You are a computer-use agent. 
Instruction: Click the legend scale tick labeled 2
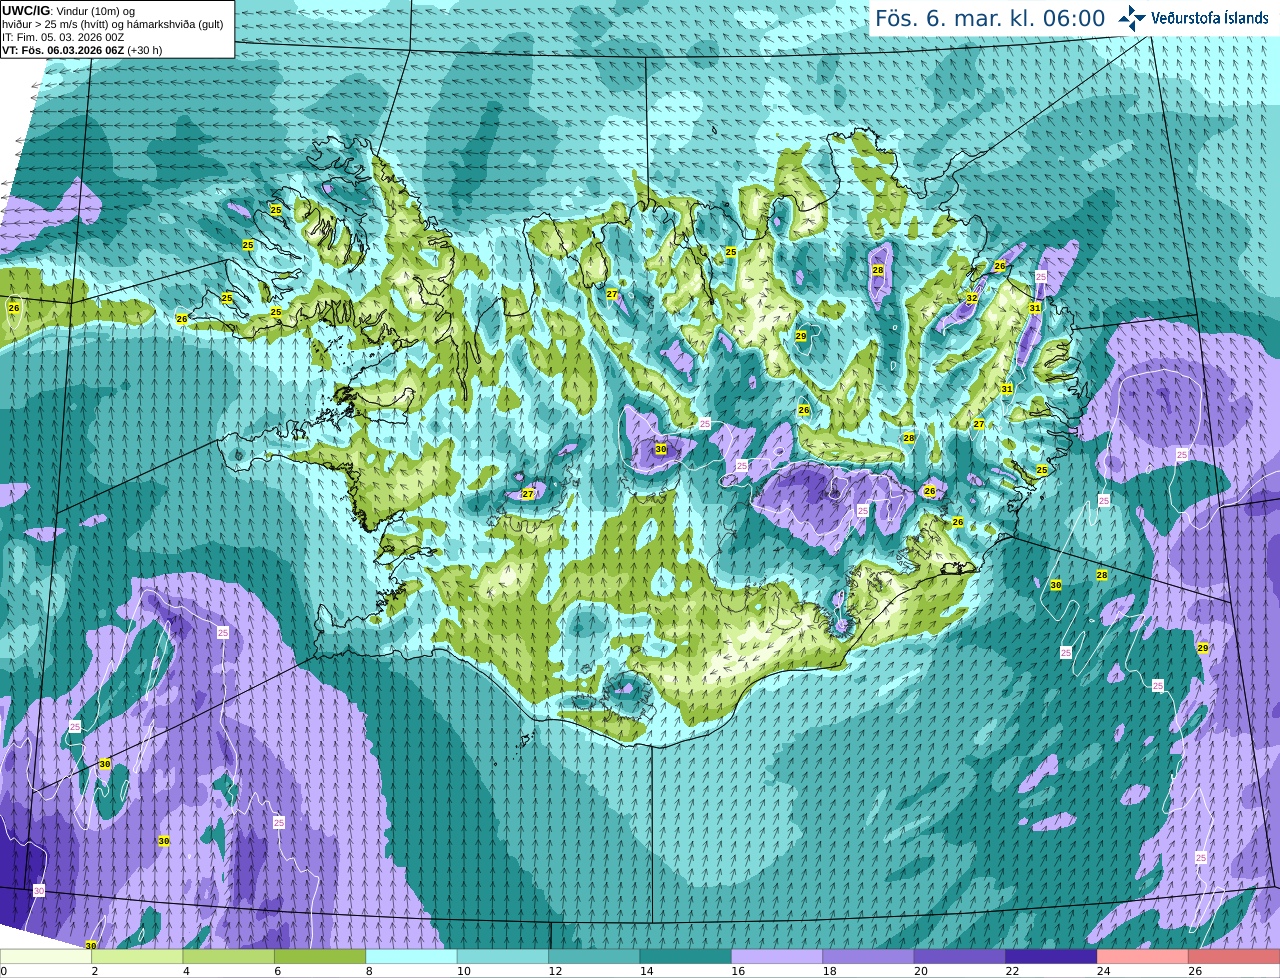tap(94, 971)
